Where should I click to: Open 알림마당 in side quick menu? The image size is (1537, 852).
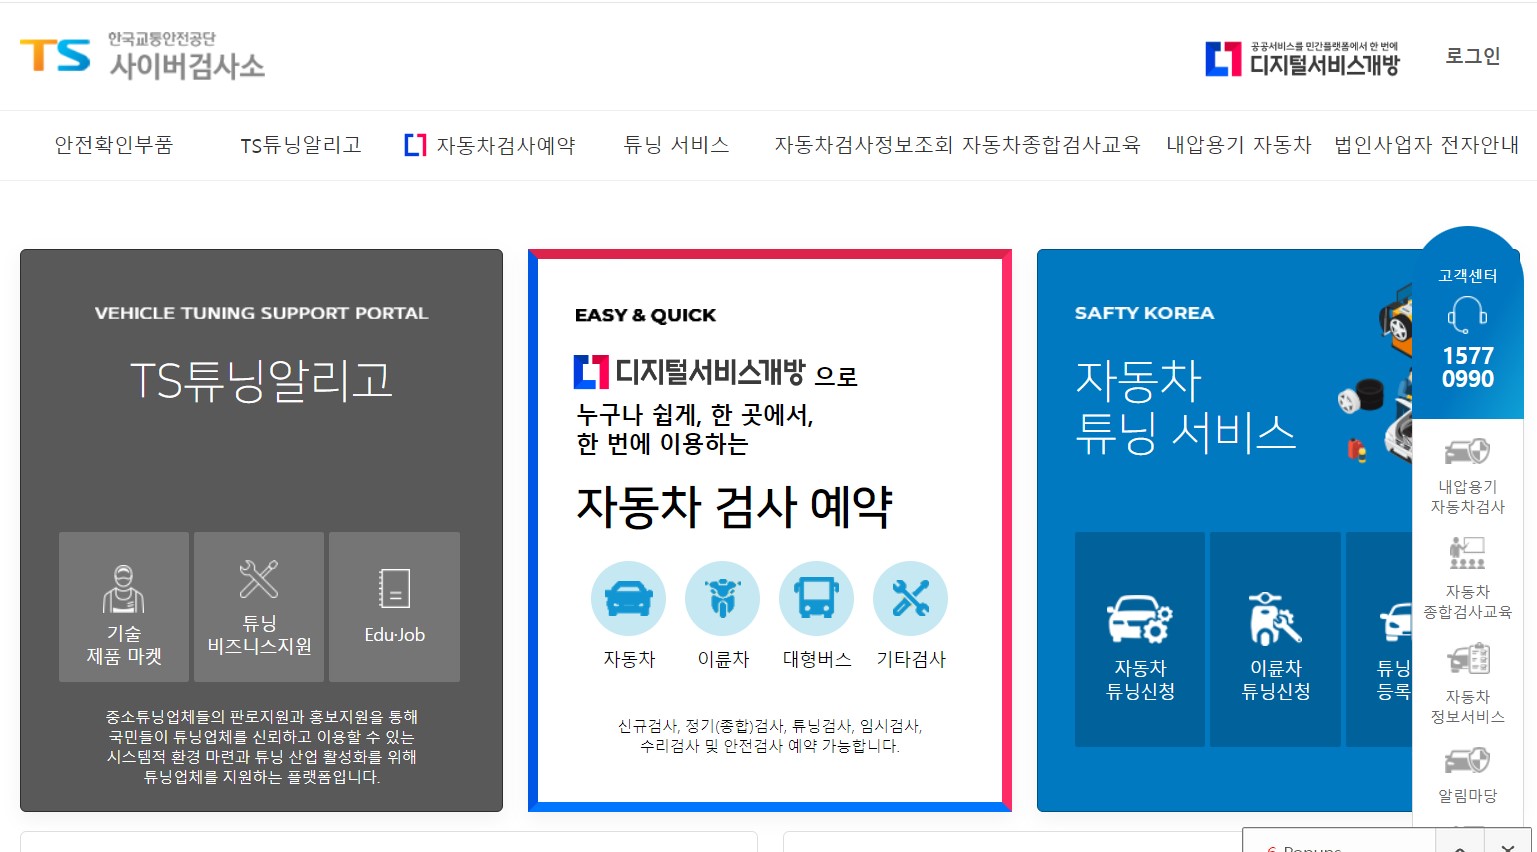point(1467,775)
